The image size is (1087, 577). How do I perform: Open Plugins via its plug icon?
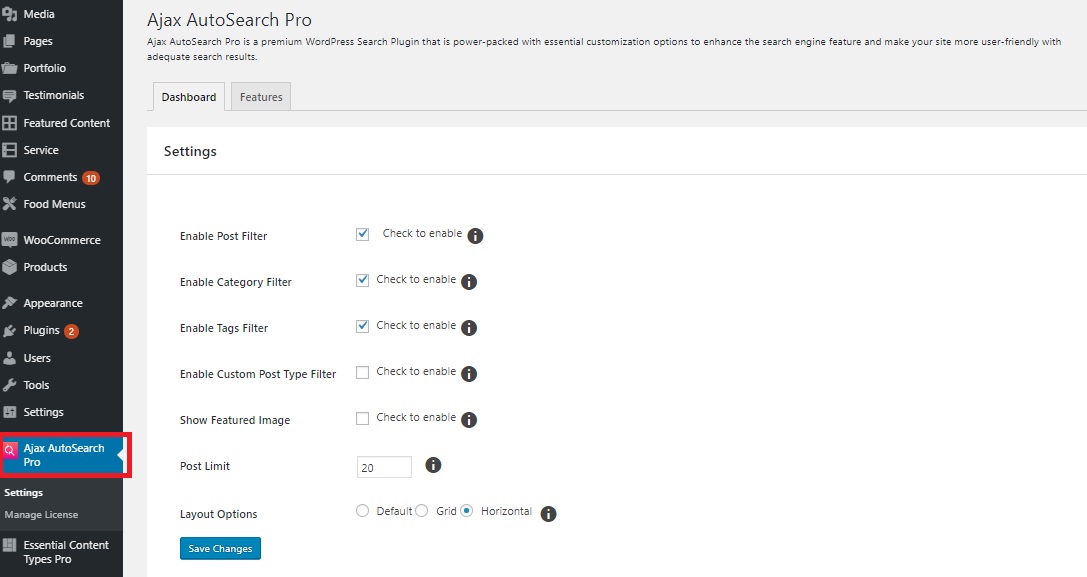tap(10, 331)
